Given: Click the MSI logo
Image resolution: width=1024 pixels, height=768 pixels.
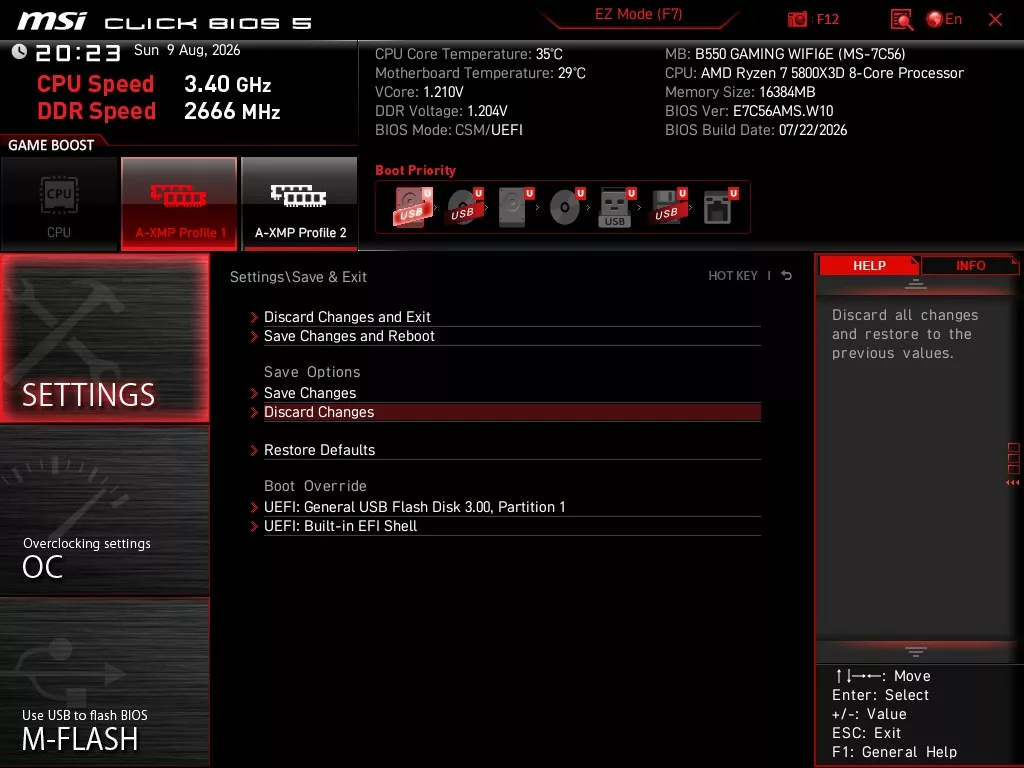Looking at the screenshot, I should tap(52, 21).
